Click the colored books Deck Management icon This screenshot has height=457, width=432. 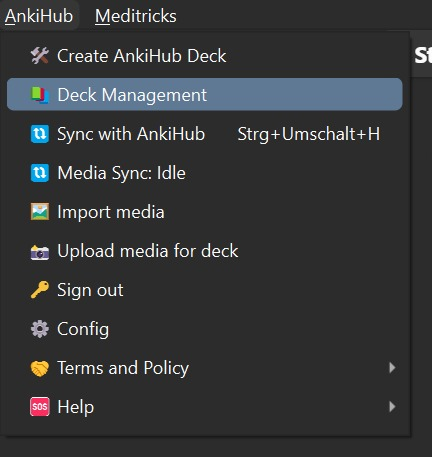(40, 95)
